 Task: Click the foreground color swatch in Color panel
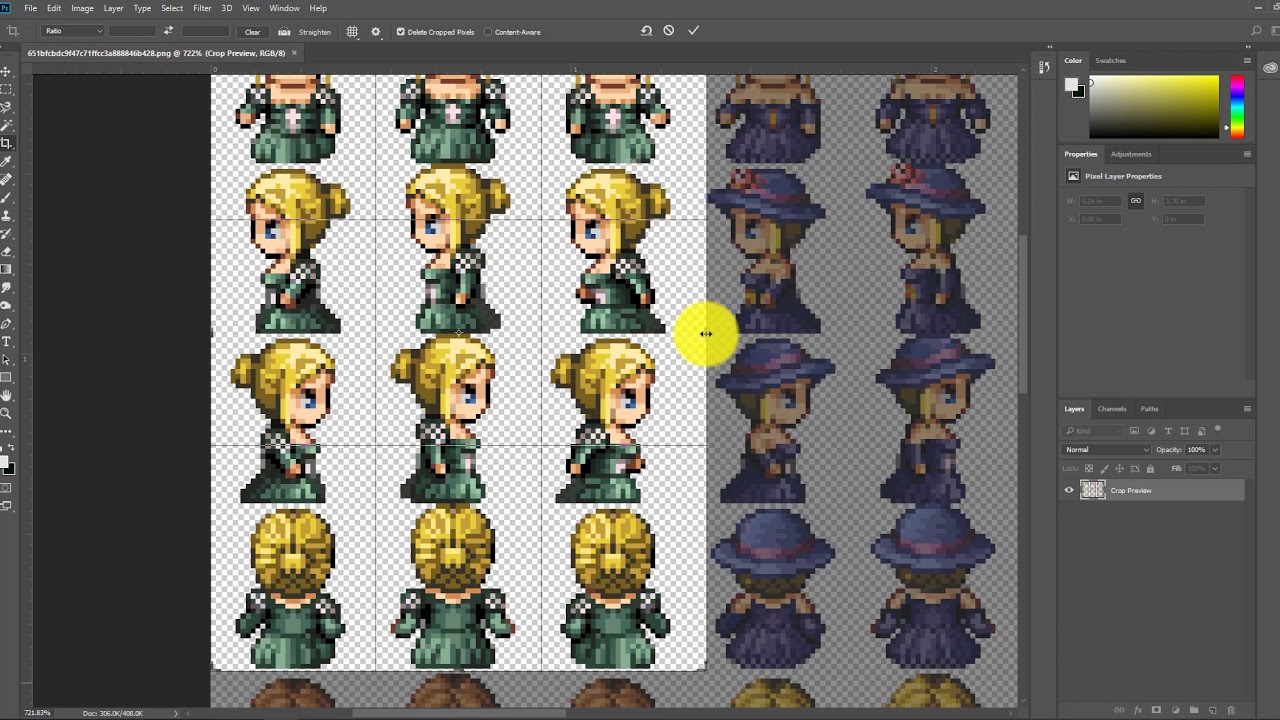[x=1072, y=85]
